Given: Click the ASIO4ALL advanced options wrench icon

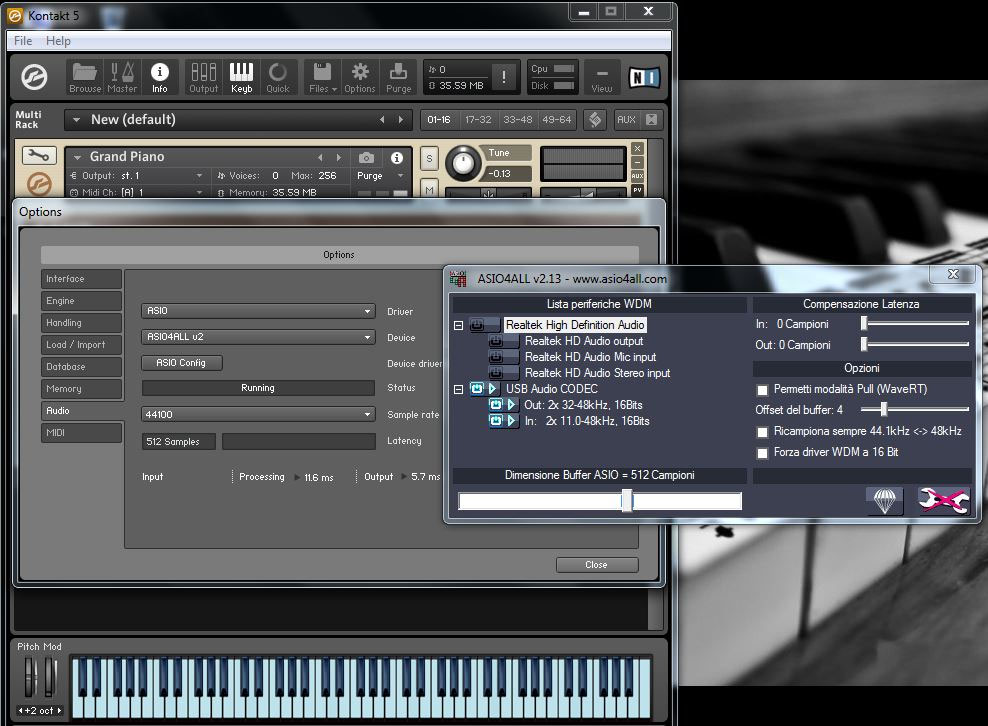Looking at the screenshot, I should [944, 501].
